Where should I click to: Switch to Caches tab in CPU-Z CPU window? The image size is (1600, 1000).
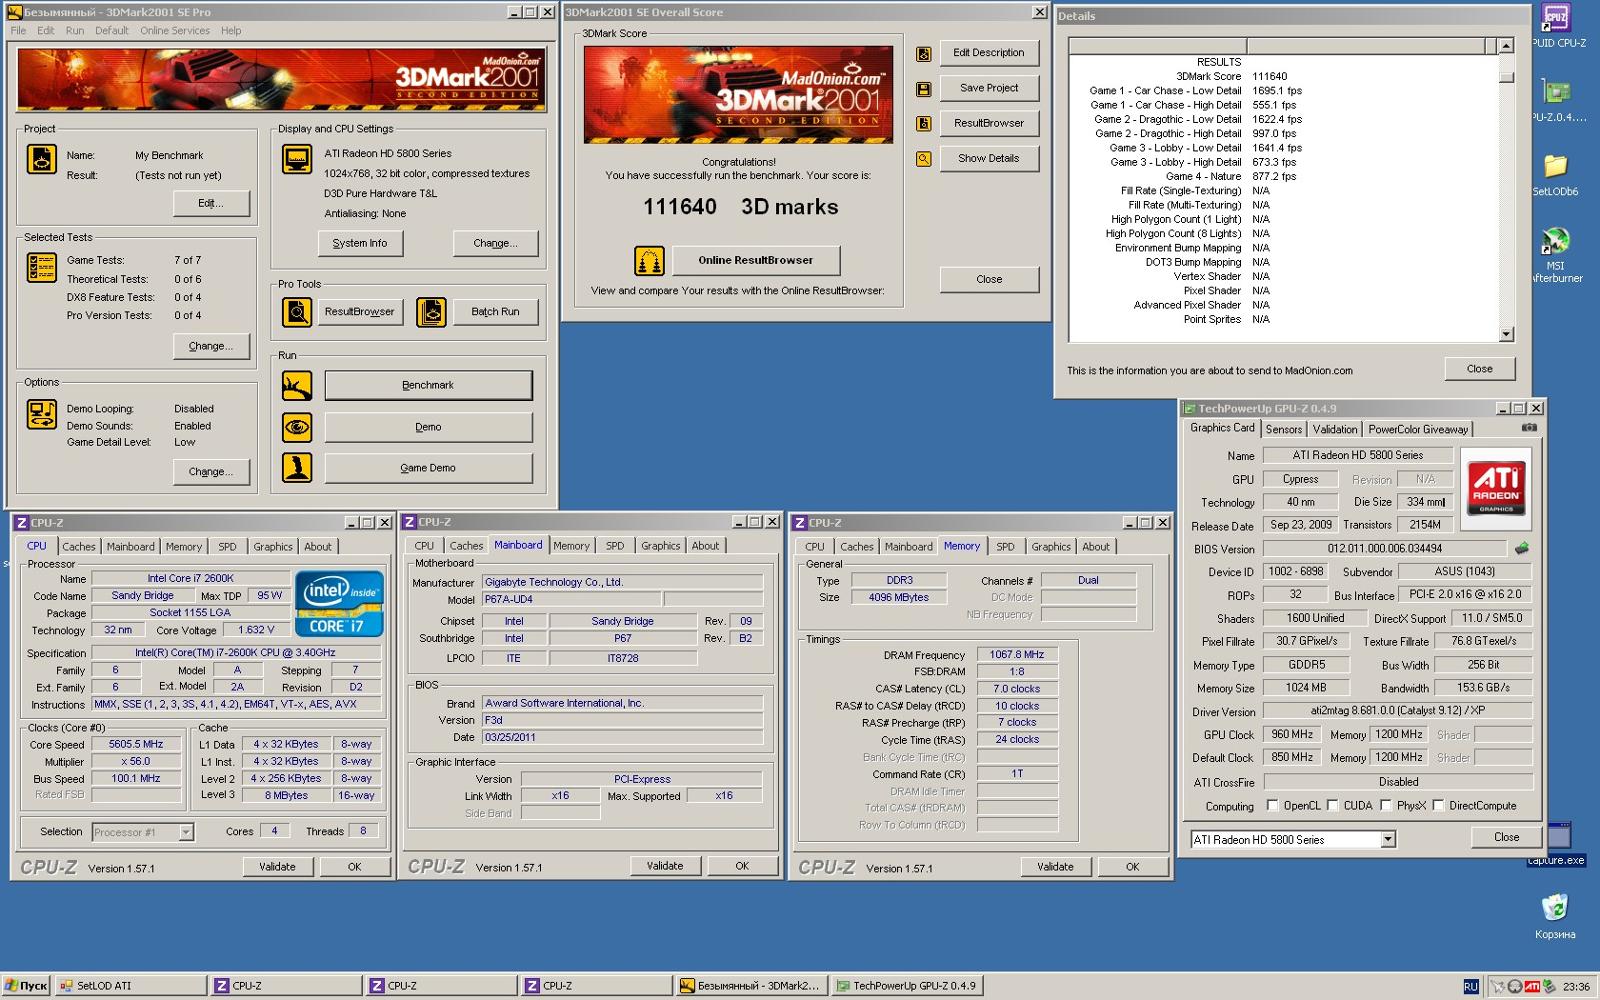(79, 547)
